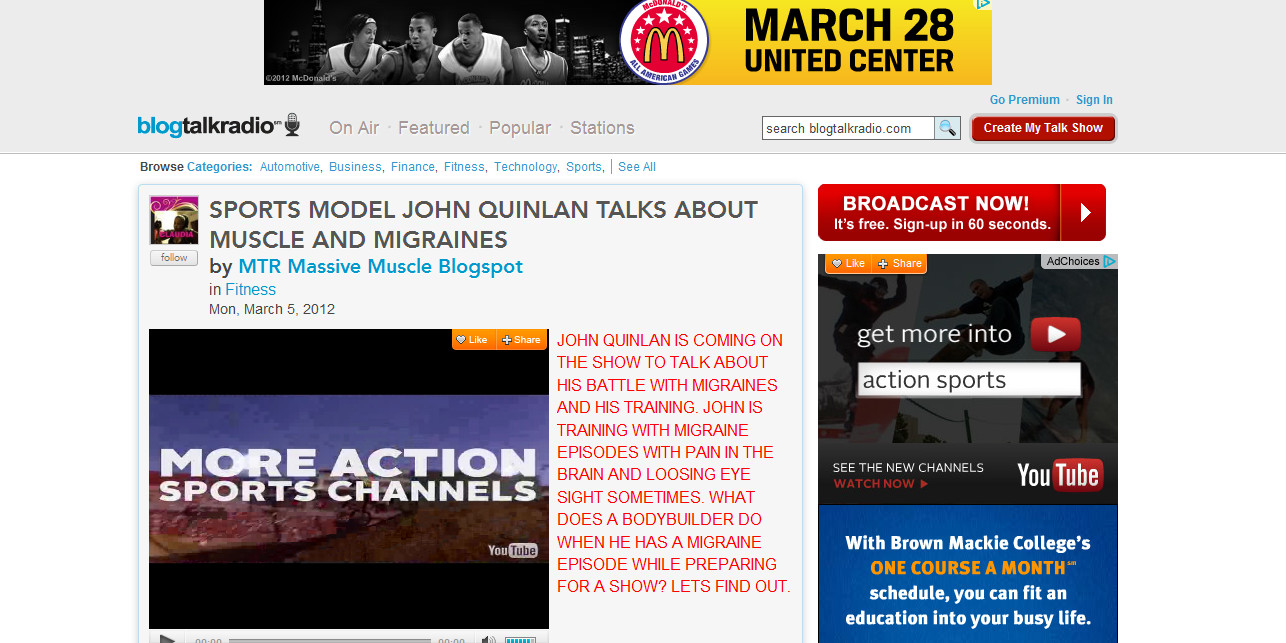Browse the Finance category

[x=412, y=167]
